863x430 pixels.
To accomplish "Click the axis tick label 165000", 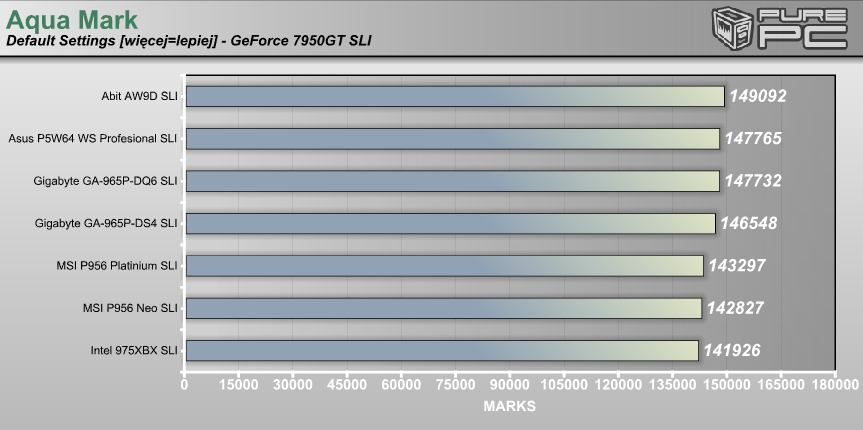I will pos(780,384).
